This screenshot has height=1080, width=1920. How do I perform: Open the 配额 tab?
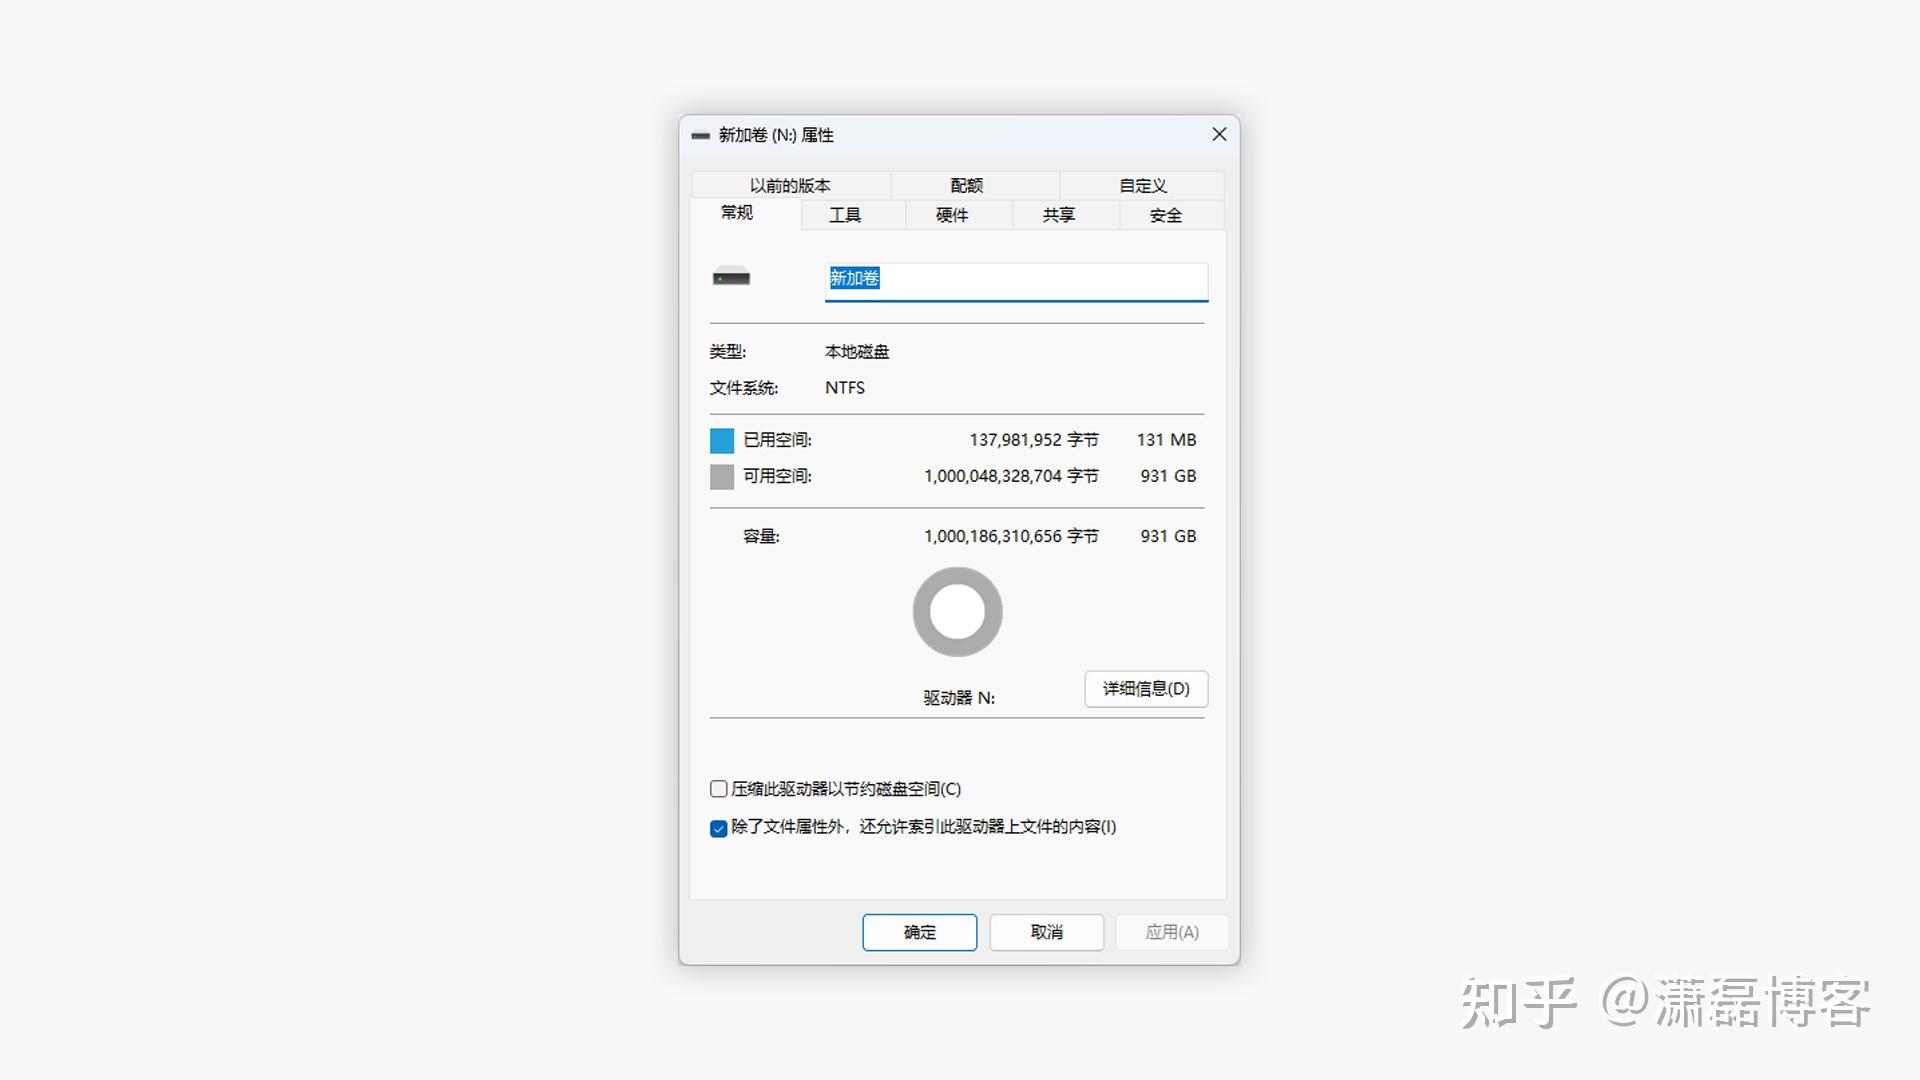pyautogui.click(x=967, y=185)
